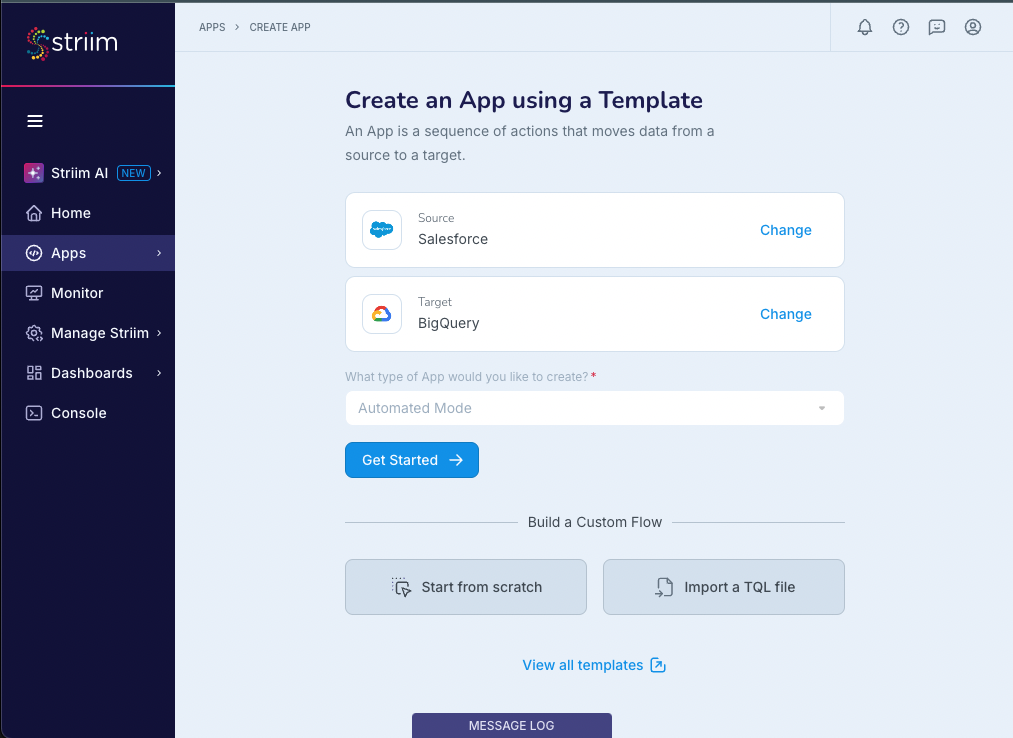Open the Monitor page
1013x738 pixels.
pyautogui.click(x=77, y=293)
